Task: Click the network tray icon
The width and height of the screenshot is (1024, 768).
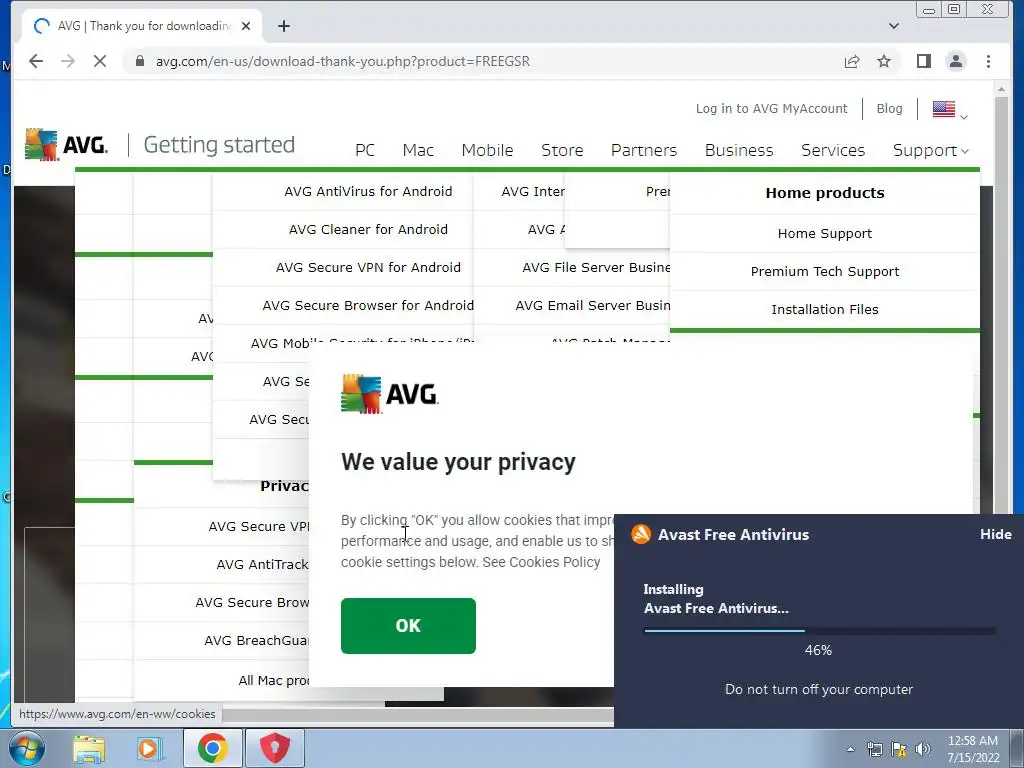Action: pos(874,749)
